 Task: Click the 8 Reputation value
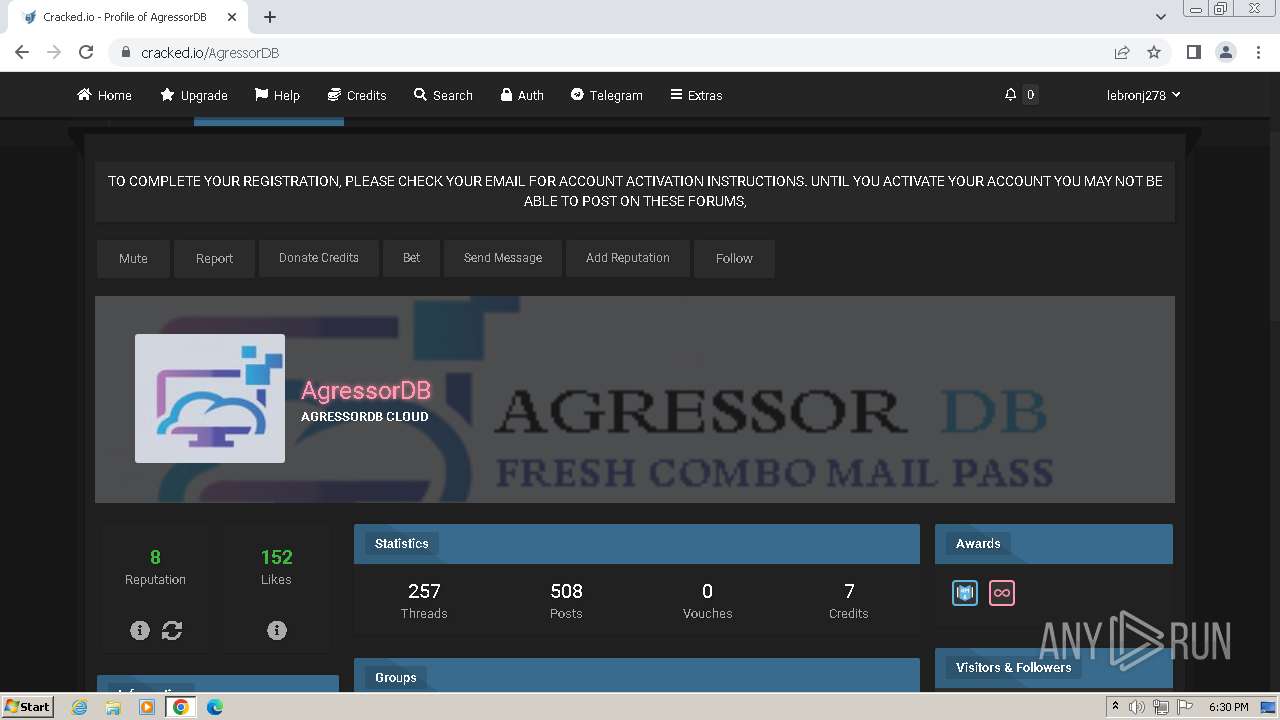pyautogui.click(x=155, y=557)
